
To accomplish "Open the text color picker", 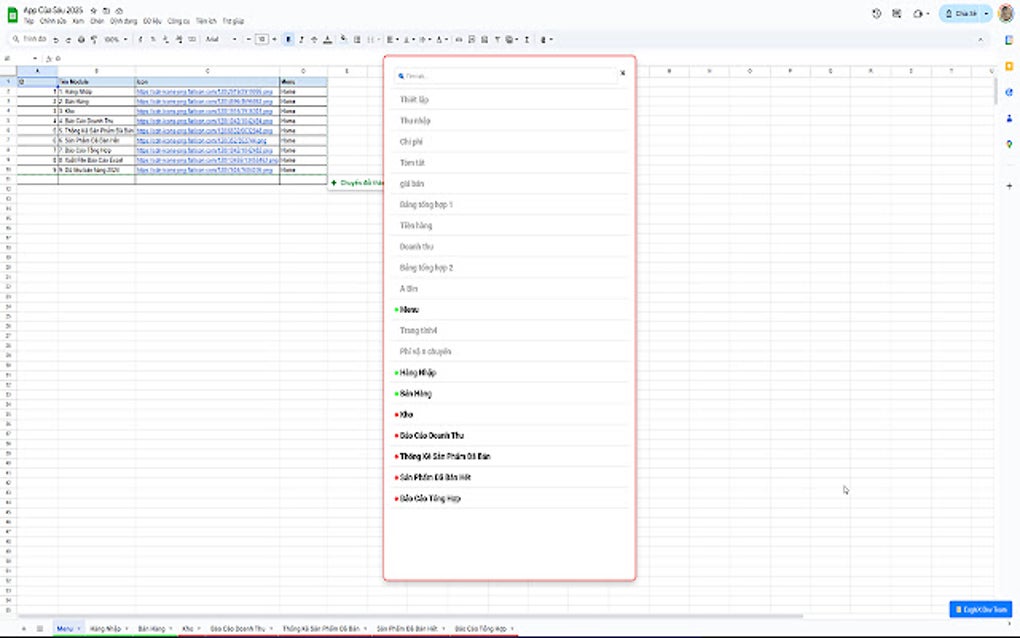I will [x=327, y=40].
